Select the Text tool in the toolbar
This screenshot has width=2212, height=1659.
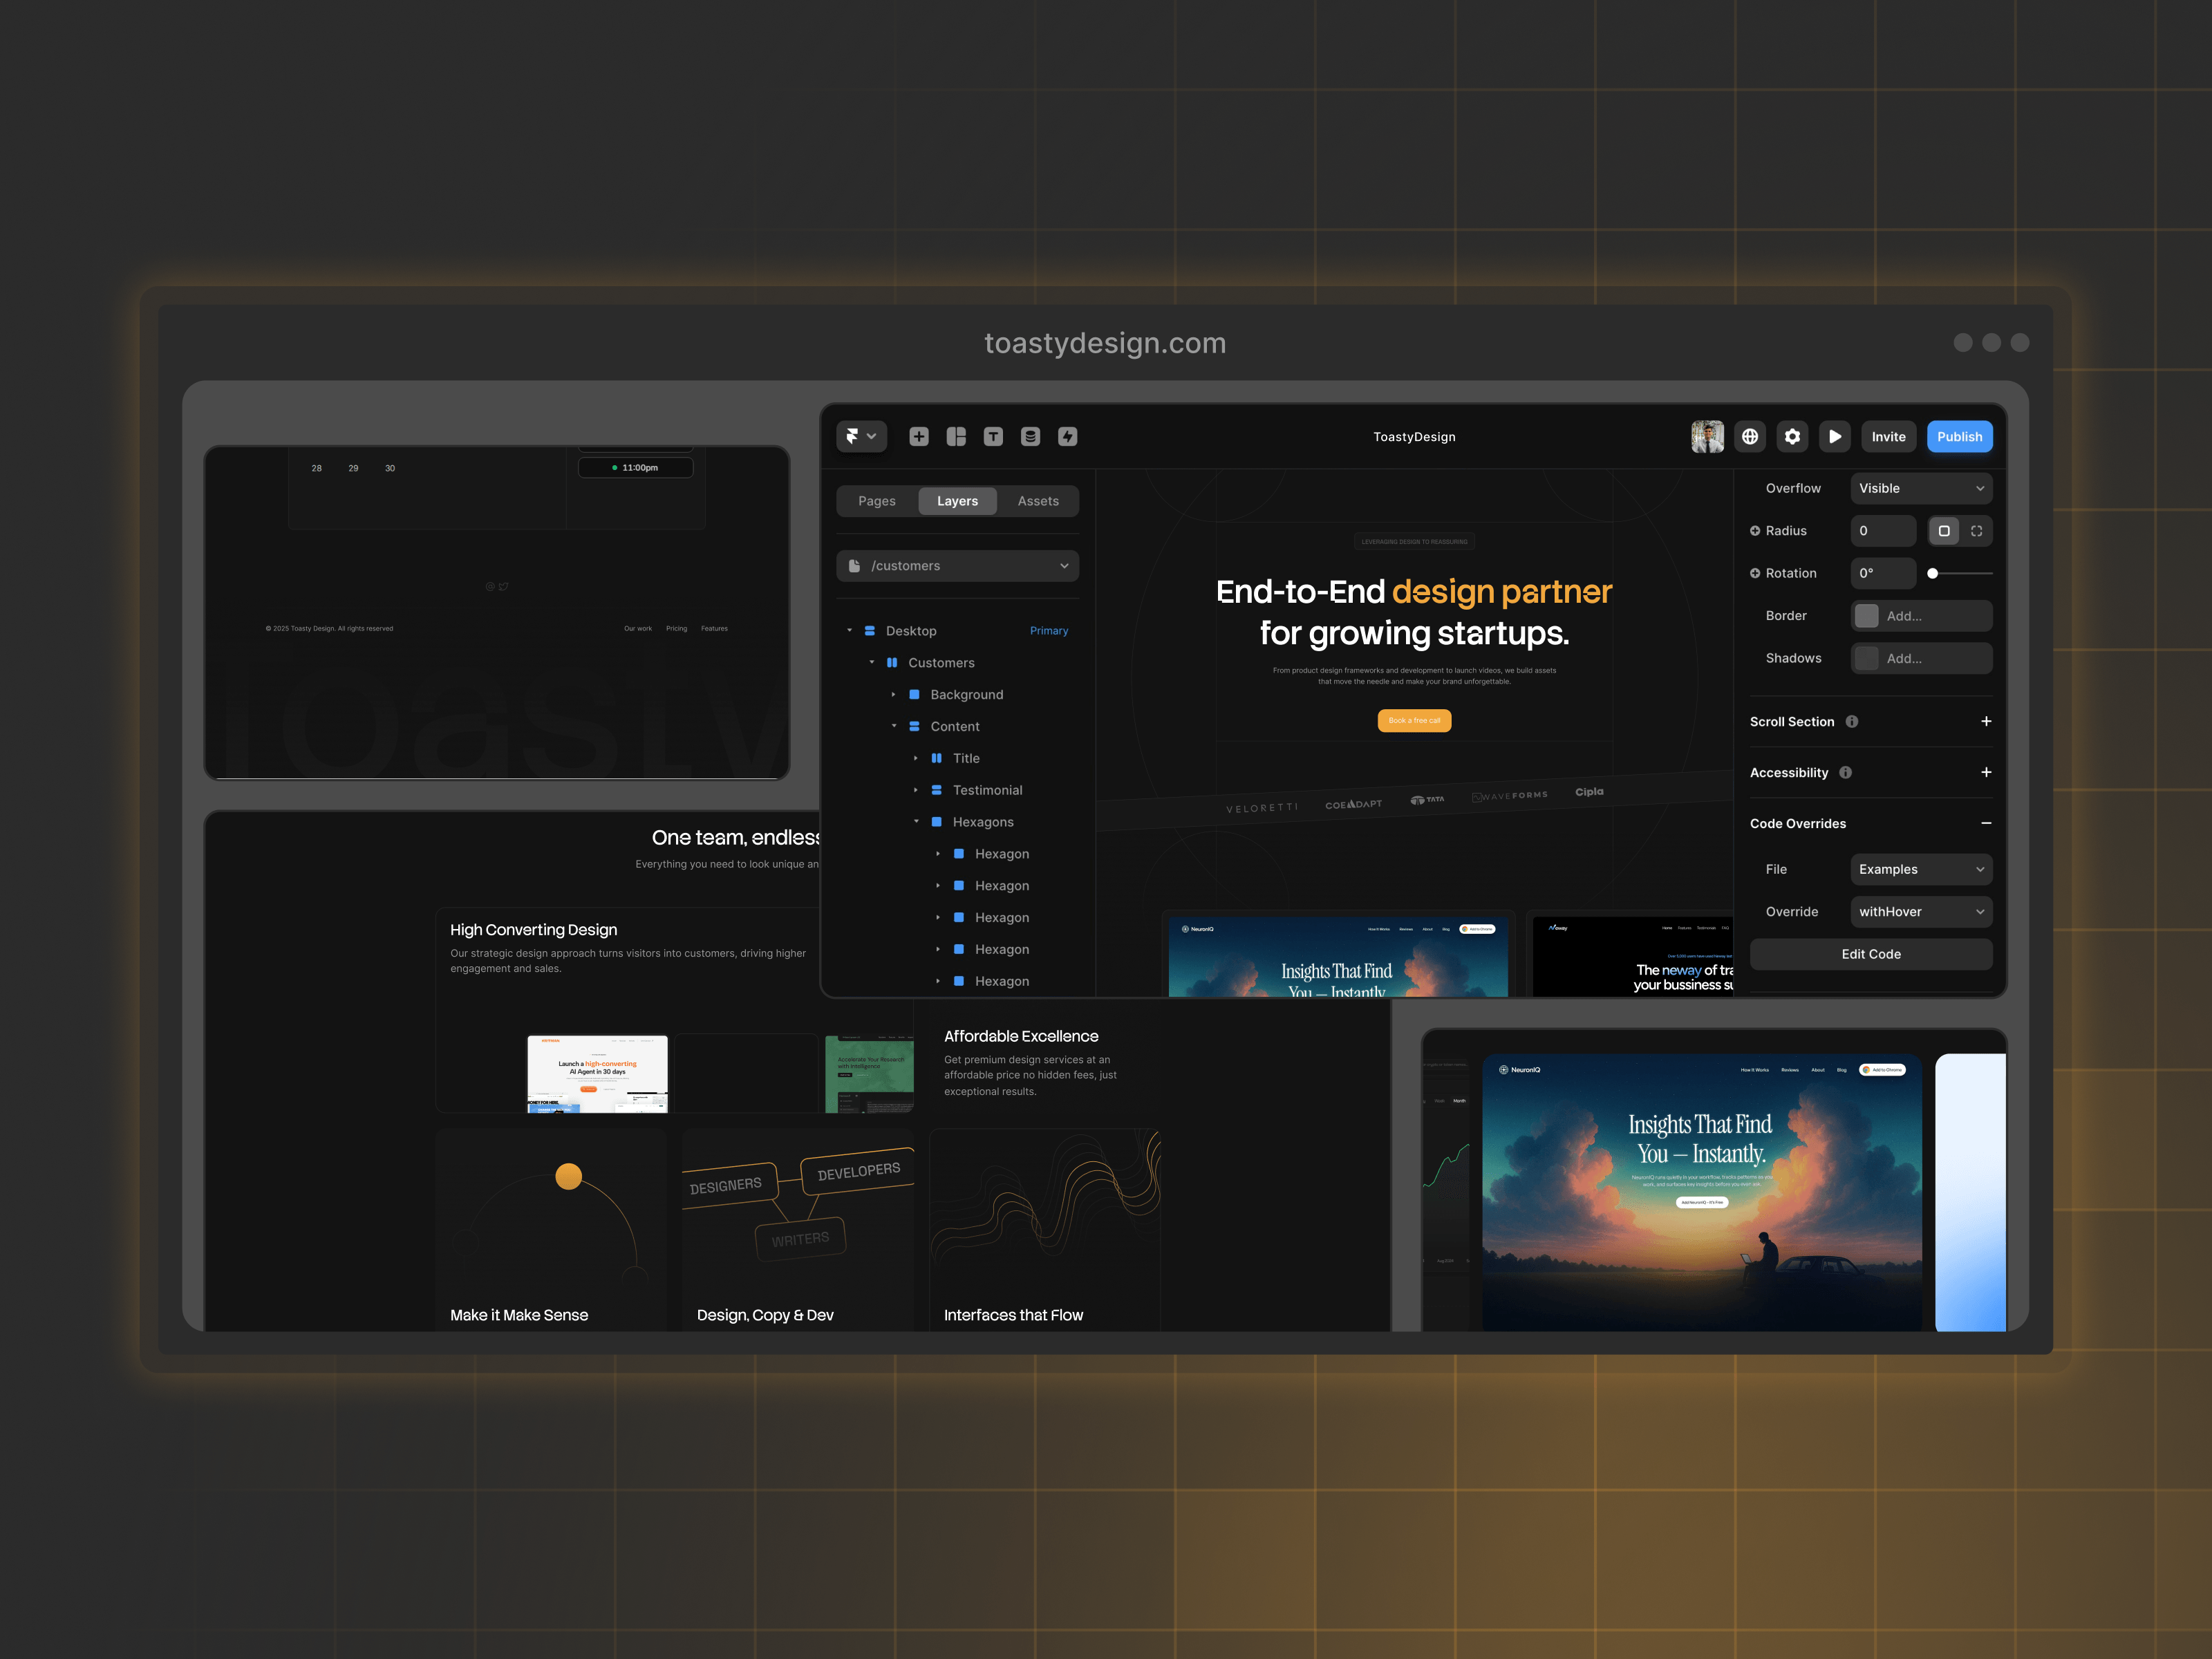993,436
